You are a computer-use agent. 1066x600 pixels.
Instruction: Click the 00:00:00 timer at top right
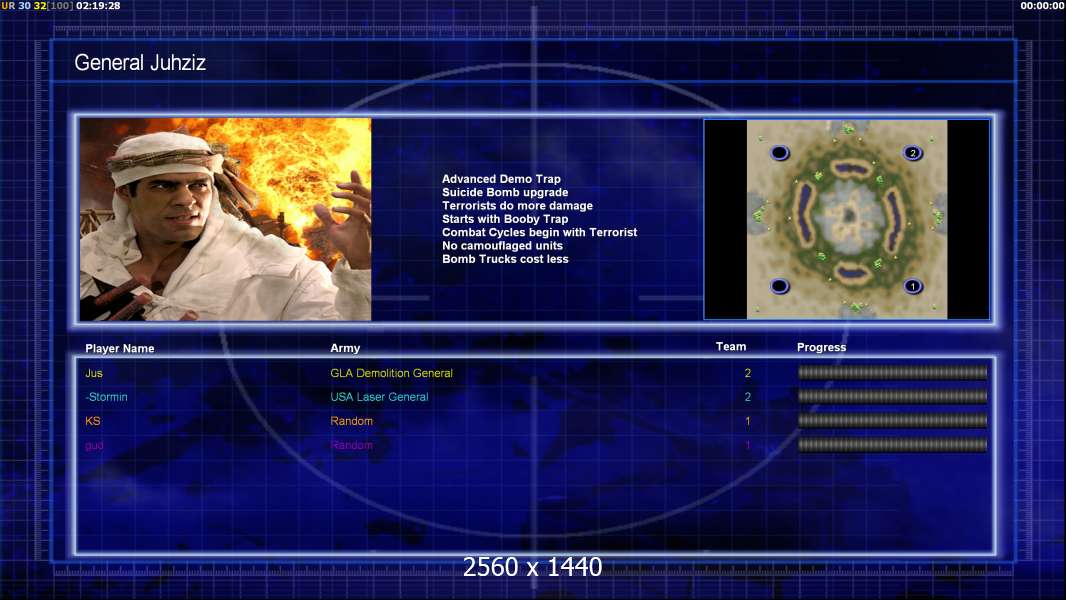click(1042, 5)
